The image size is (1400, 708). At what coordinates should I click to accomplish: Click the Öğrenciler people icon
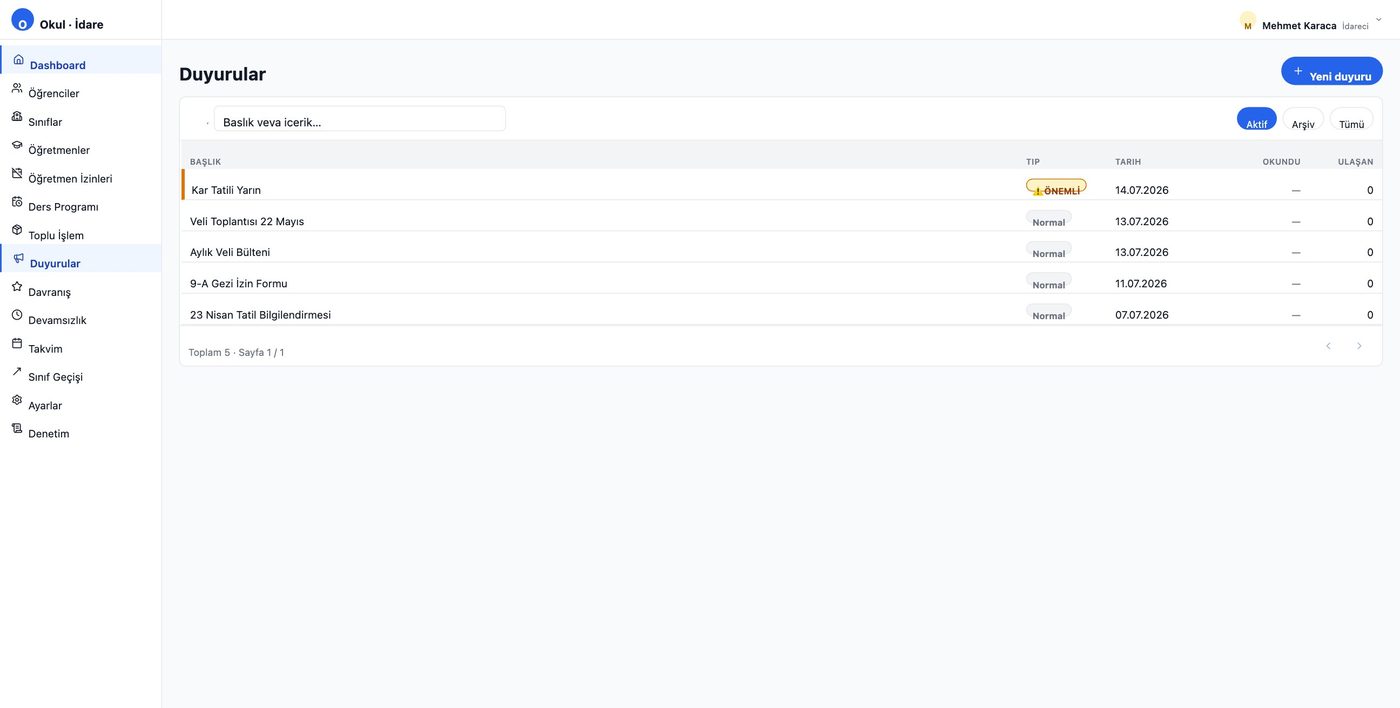[x=17, y=88]
